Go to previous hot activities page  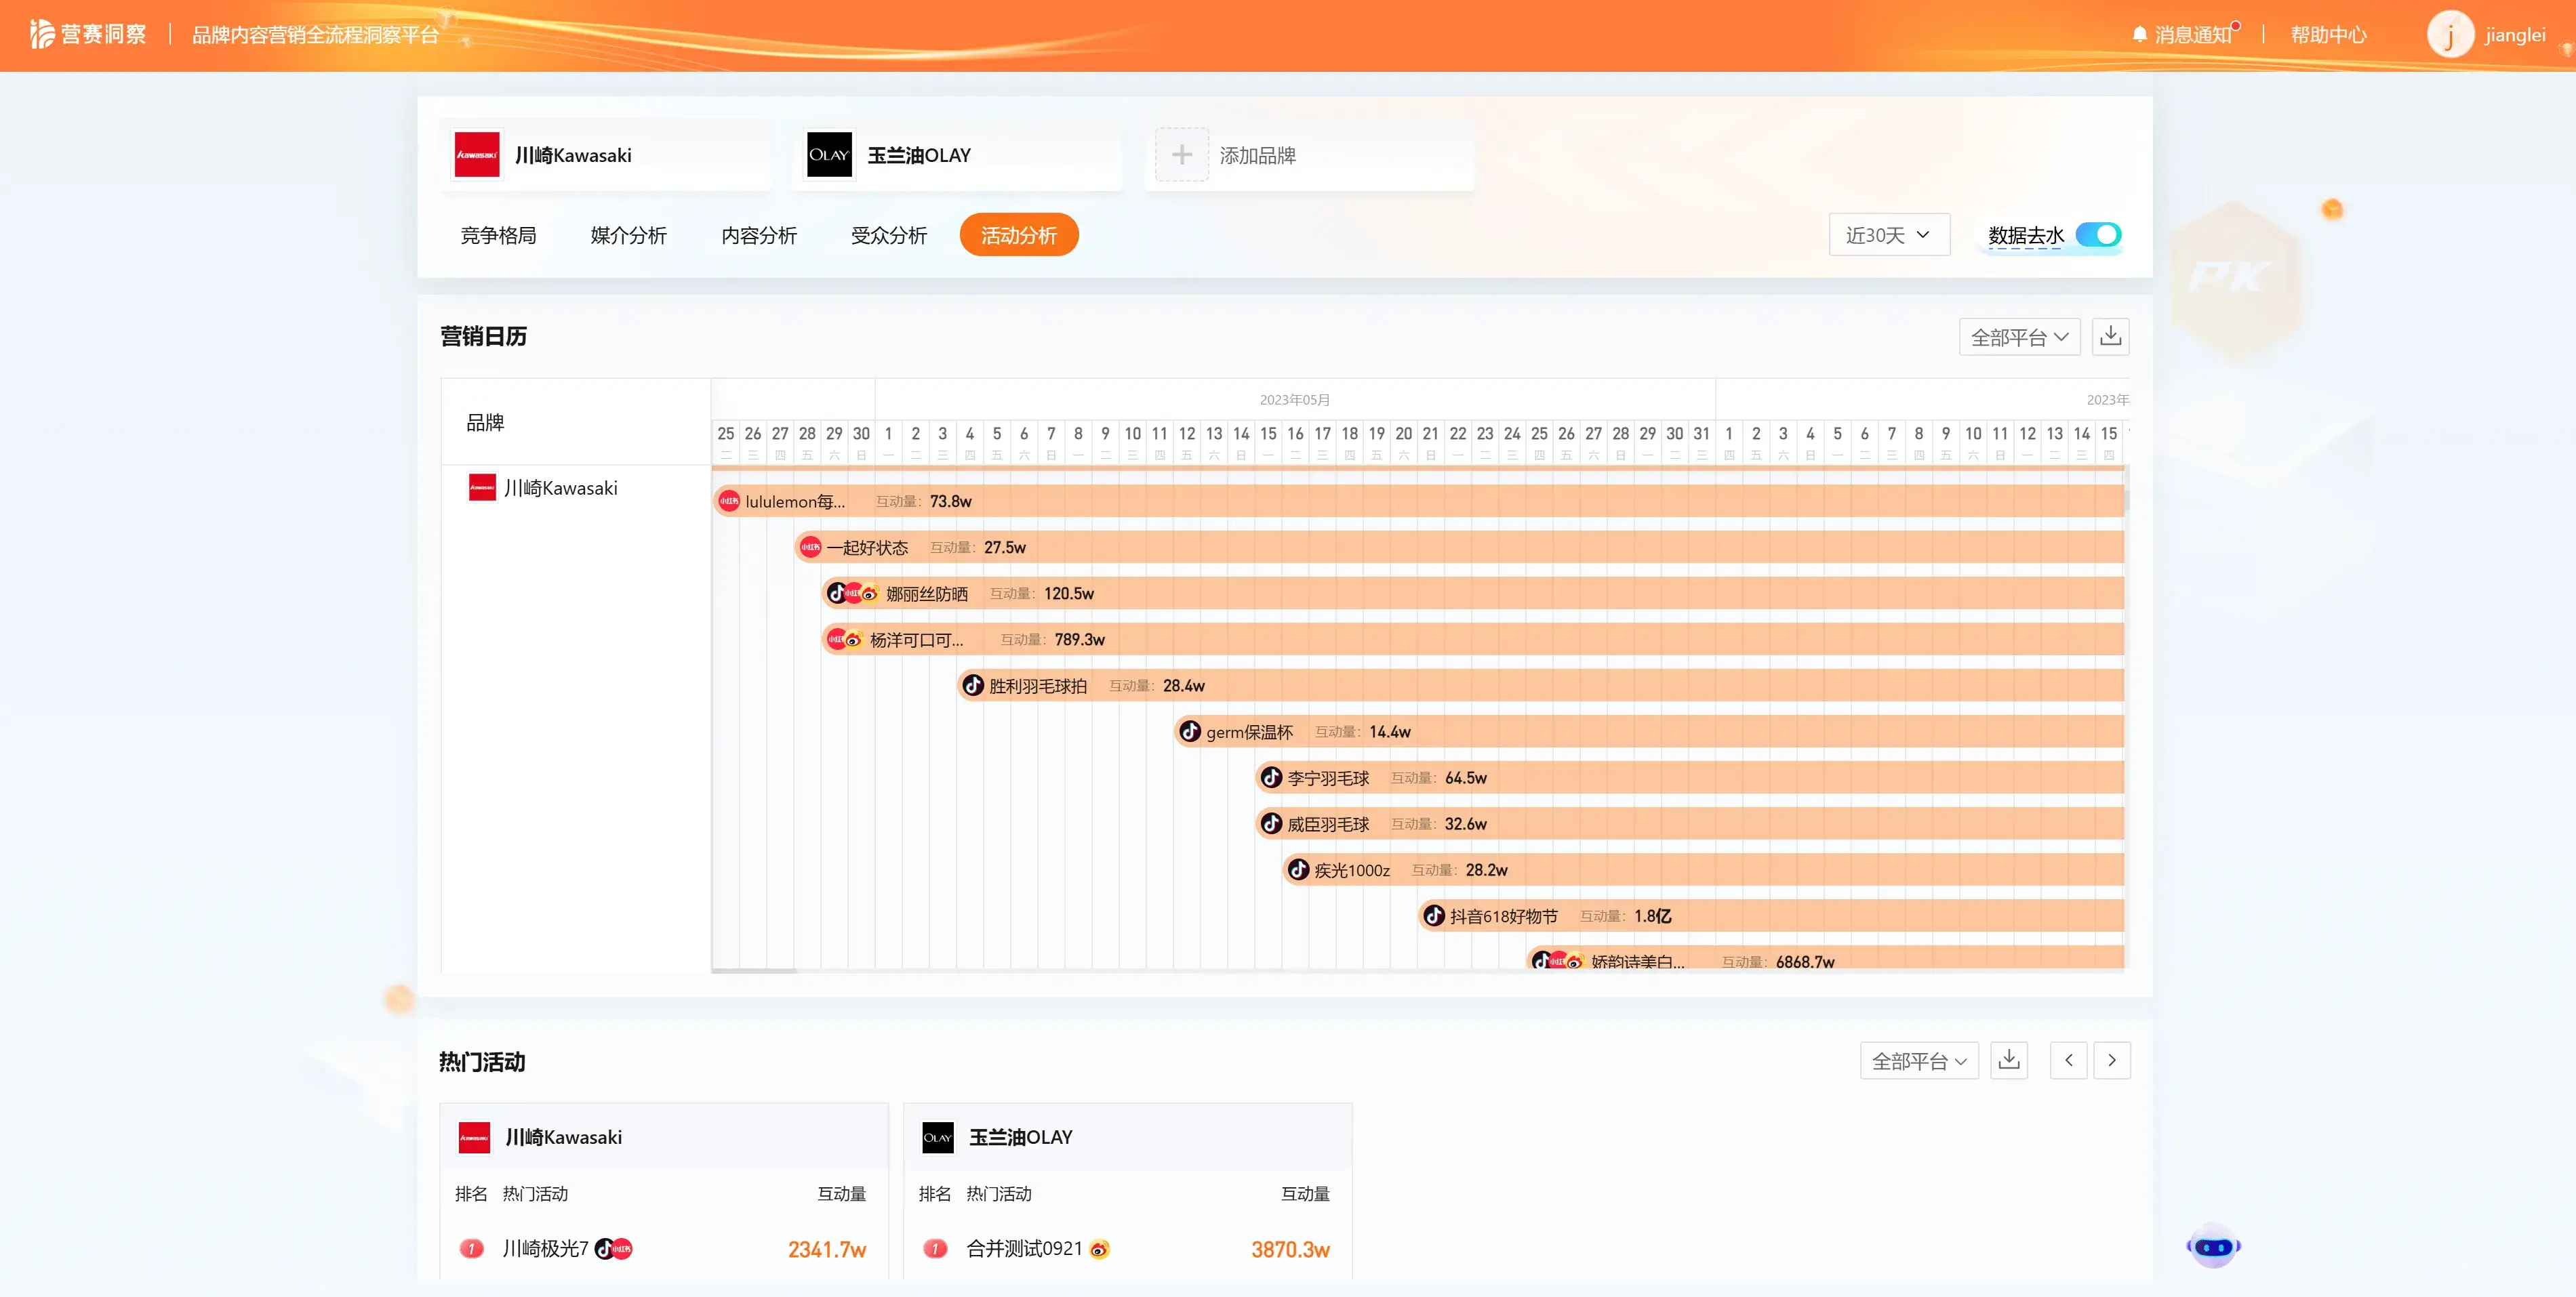2068,1060
